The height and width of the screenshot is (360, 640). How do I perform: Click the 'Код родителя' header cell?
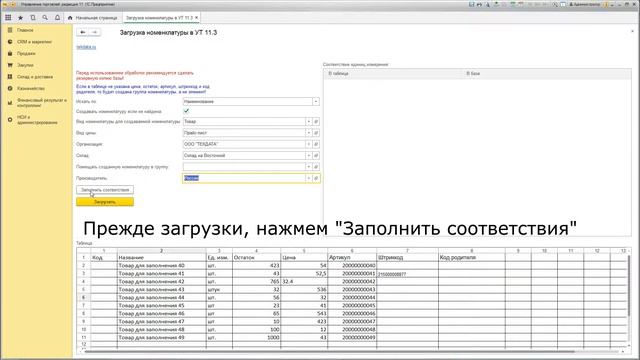[x=471, y=258]
